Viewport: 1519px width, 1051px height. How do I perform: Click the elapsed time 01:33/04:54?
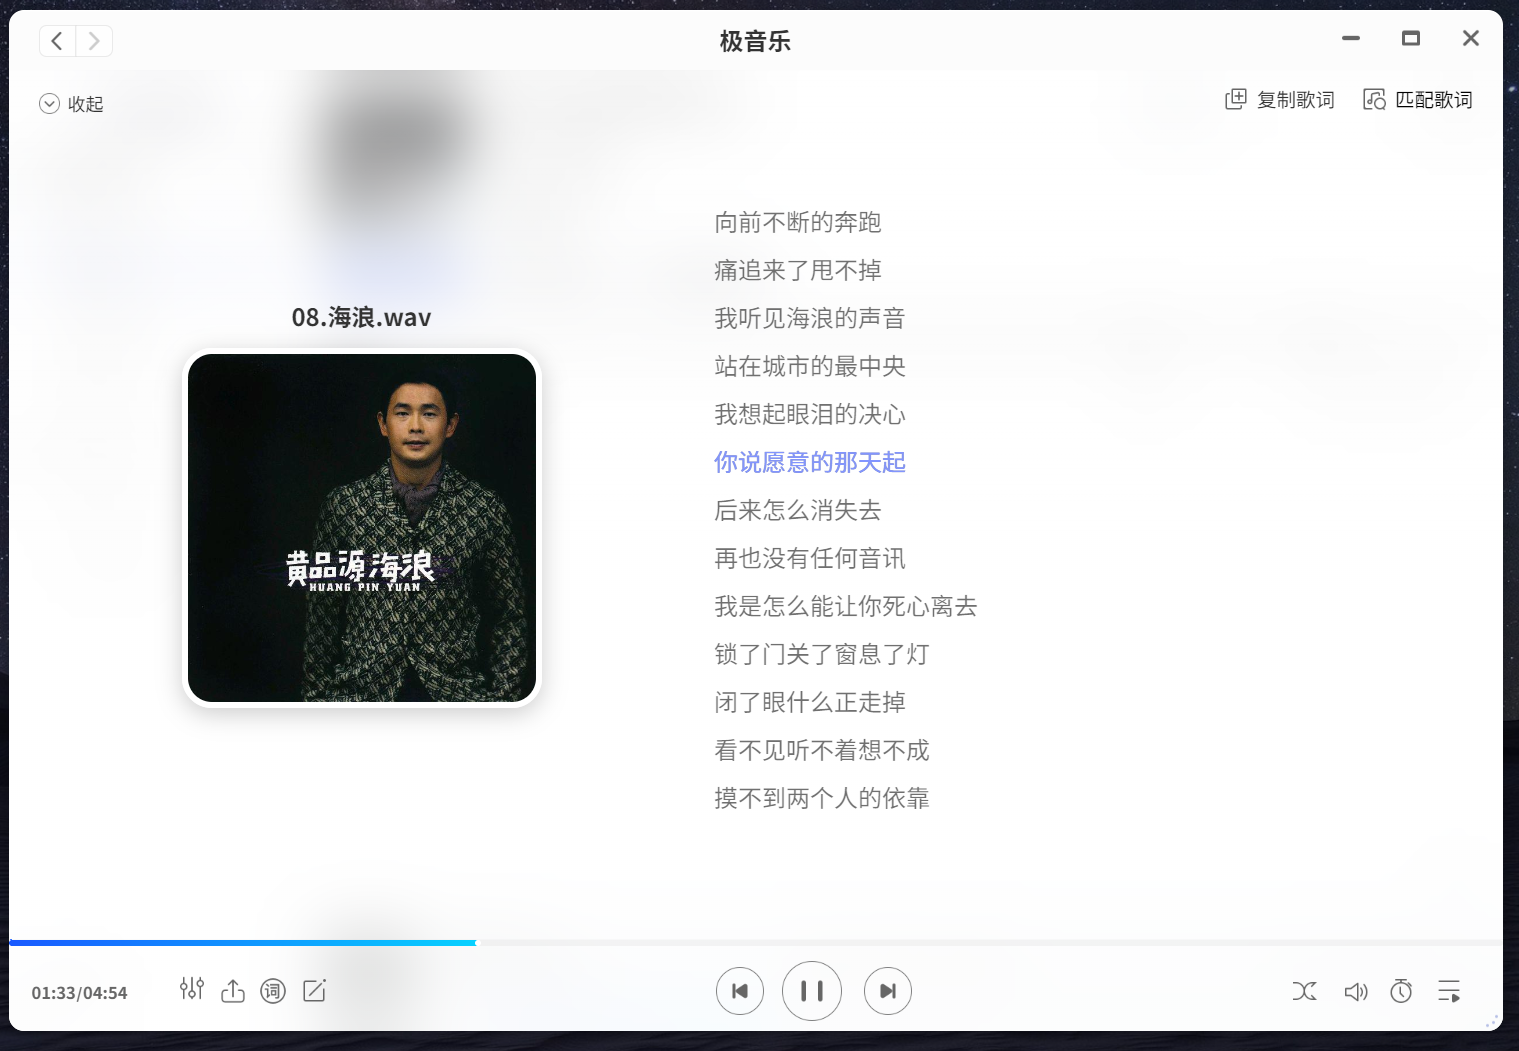[x=79, y=993]
